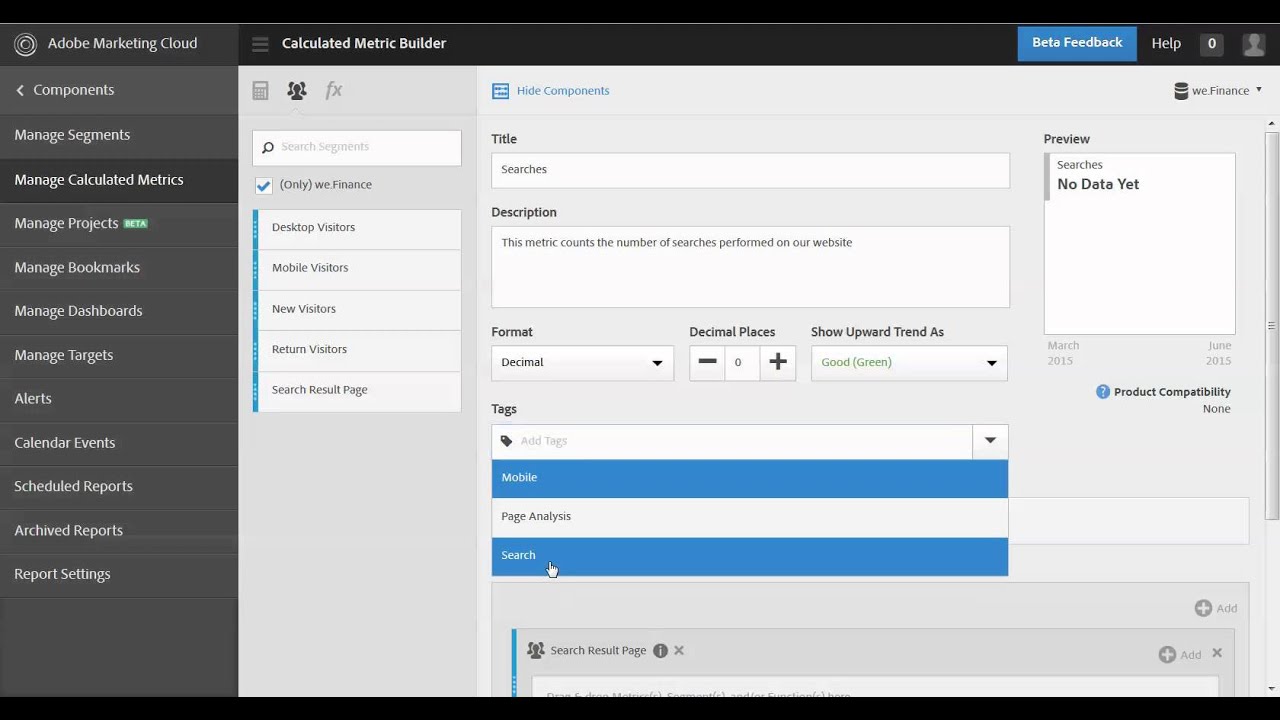Click the Hide Components link
This screenshot has width=1280, height=720.
tap(563, 91)
